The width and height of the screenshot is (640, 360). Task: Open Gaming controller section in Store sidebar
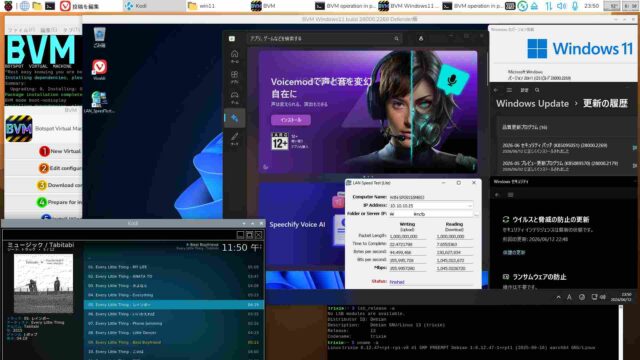(x=235, y=98)
